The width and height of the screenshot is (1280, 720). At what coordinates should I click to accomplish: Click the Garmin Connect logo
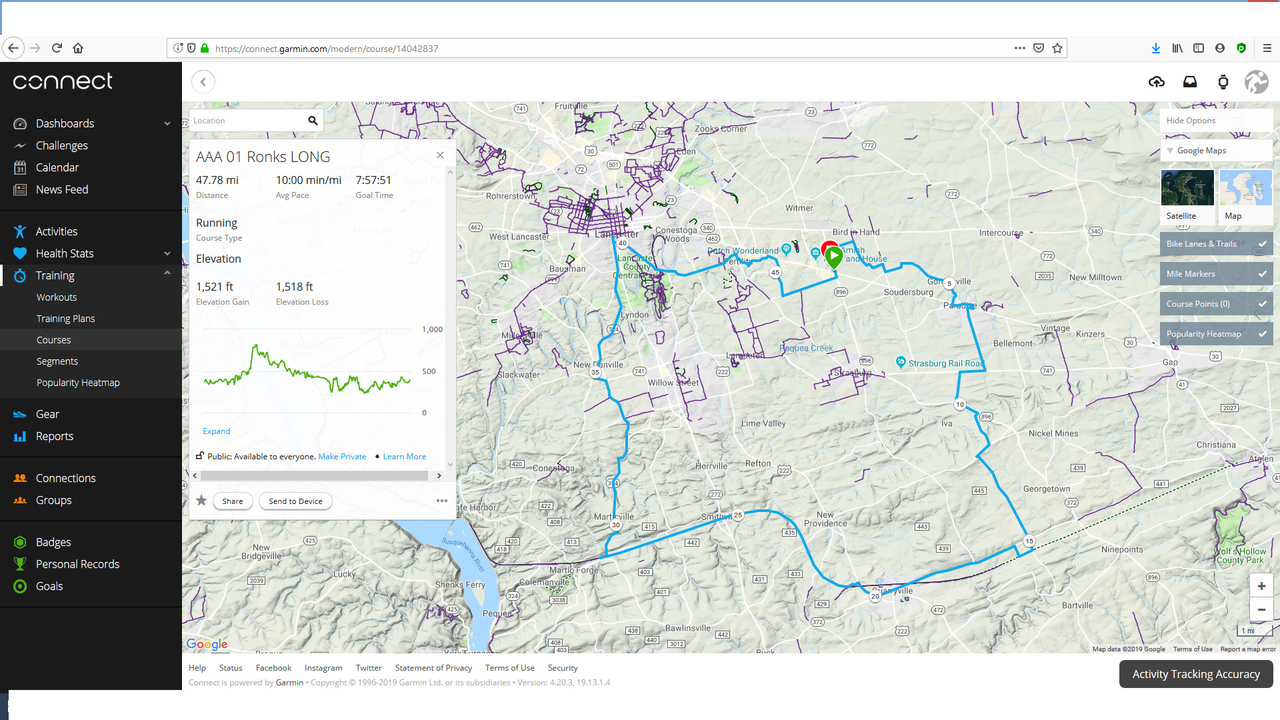point(63,82)
